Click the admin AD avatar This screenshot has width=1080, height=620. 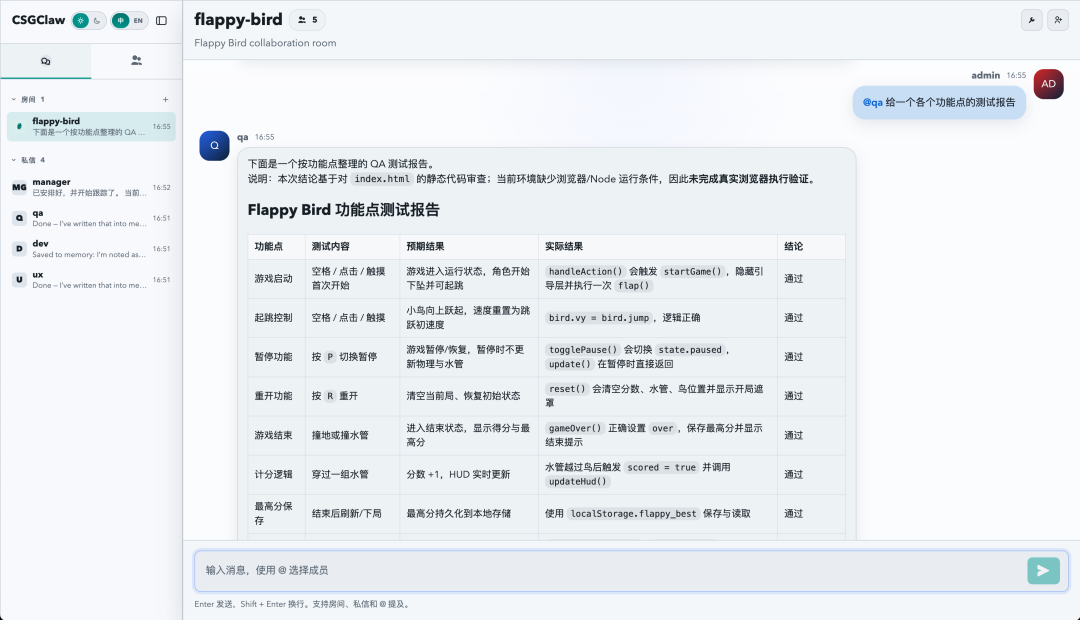pyautogui.click(x=1048, y=84)
